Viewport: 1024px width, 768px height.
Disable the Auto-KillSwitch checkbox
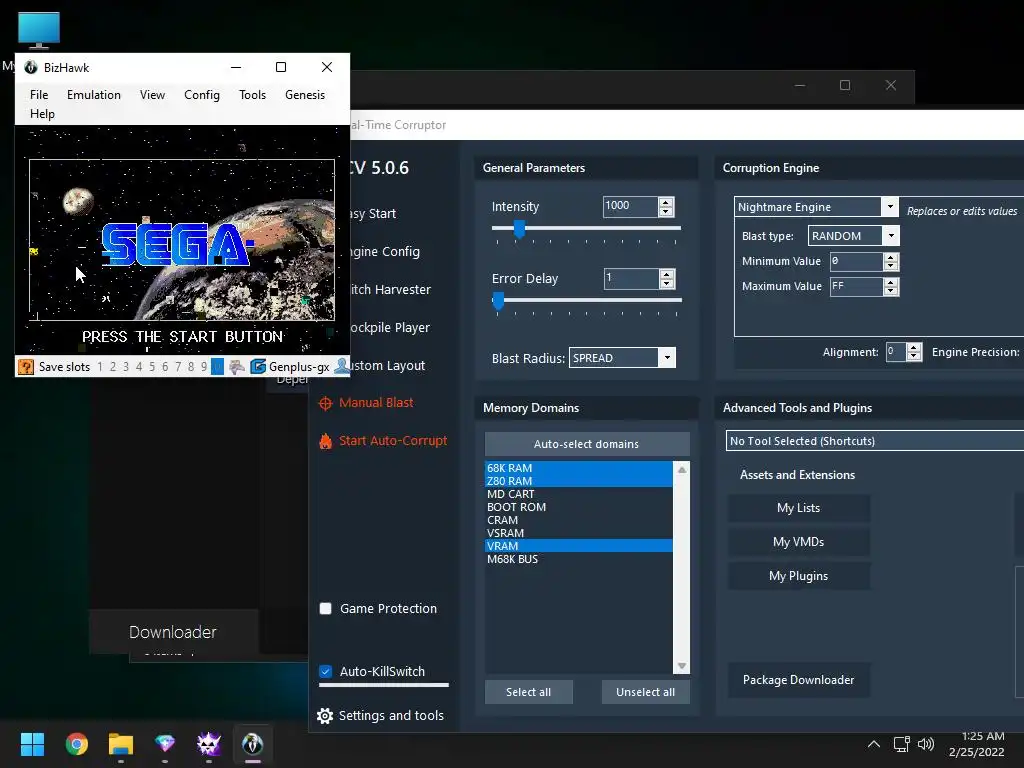coord(325,671)
